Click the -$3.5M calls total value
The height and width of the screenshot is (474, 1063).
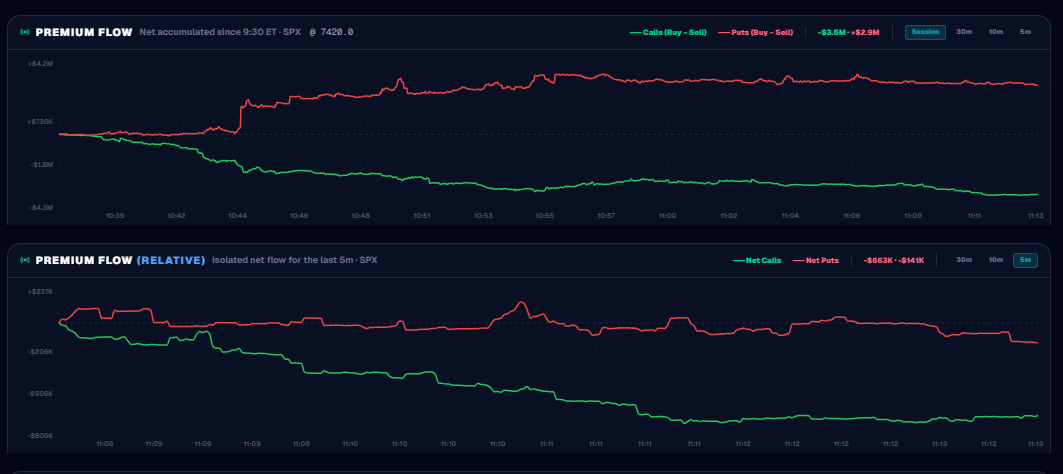(833, 32)
